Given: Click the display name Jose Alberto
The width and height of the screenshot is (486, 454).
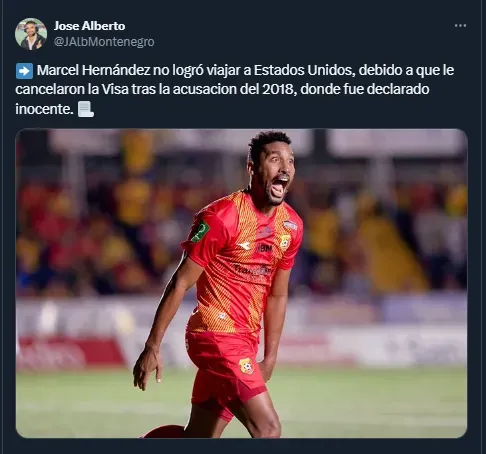Looking at the screenshot, I should coord(89,26).
